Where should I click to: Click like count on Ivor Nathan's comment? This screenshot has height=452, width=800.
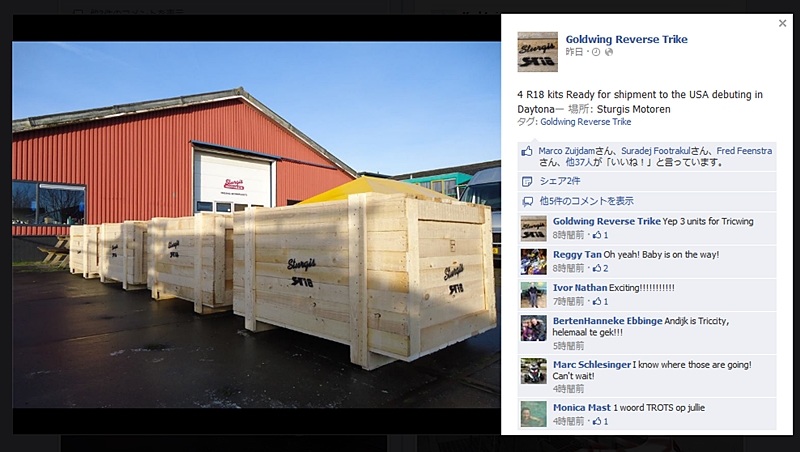[x=601, y=302]
